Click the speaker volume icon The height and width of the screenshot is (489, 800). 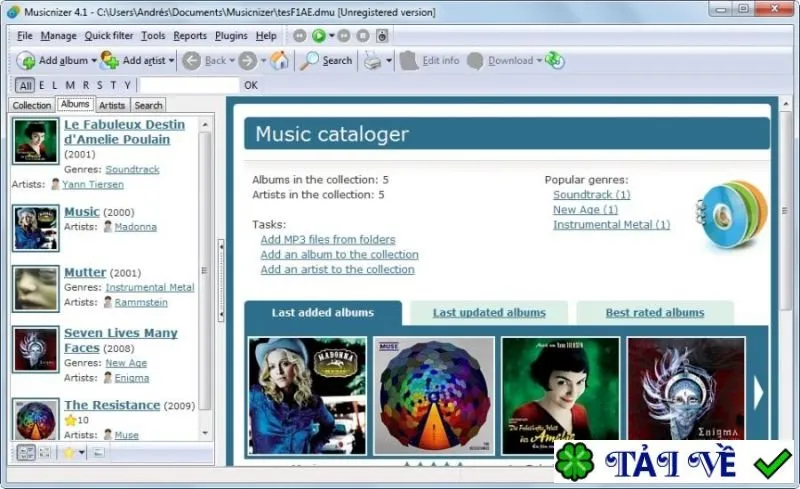[x=382, y=36]
